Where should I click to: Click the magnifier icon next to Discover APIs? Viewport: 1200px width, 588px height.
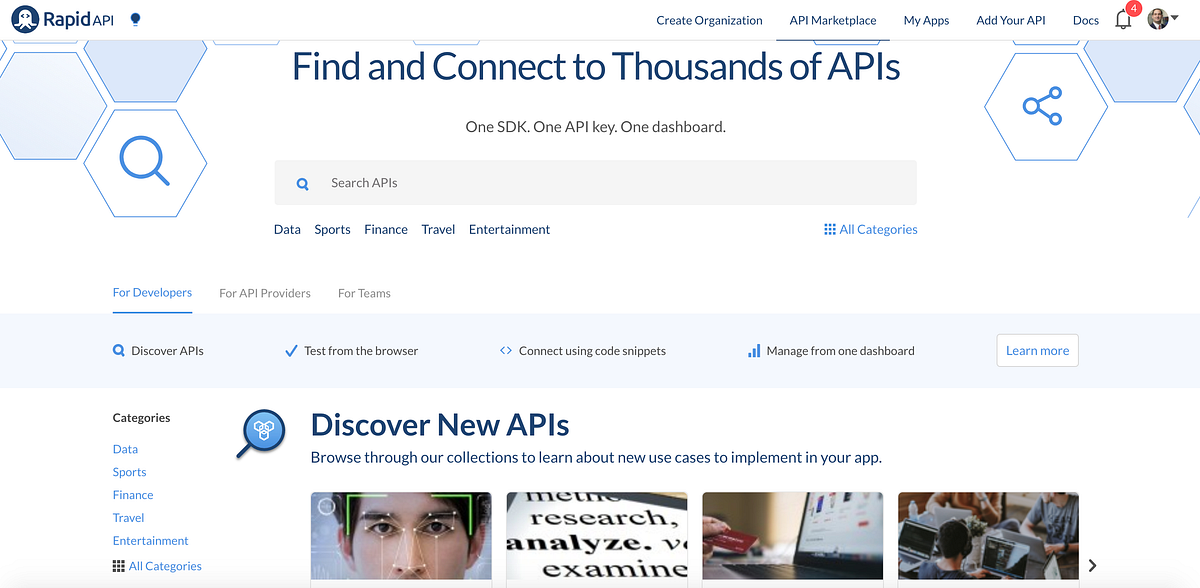tap(120, 350)
